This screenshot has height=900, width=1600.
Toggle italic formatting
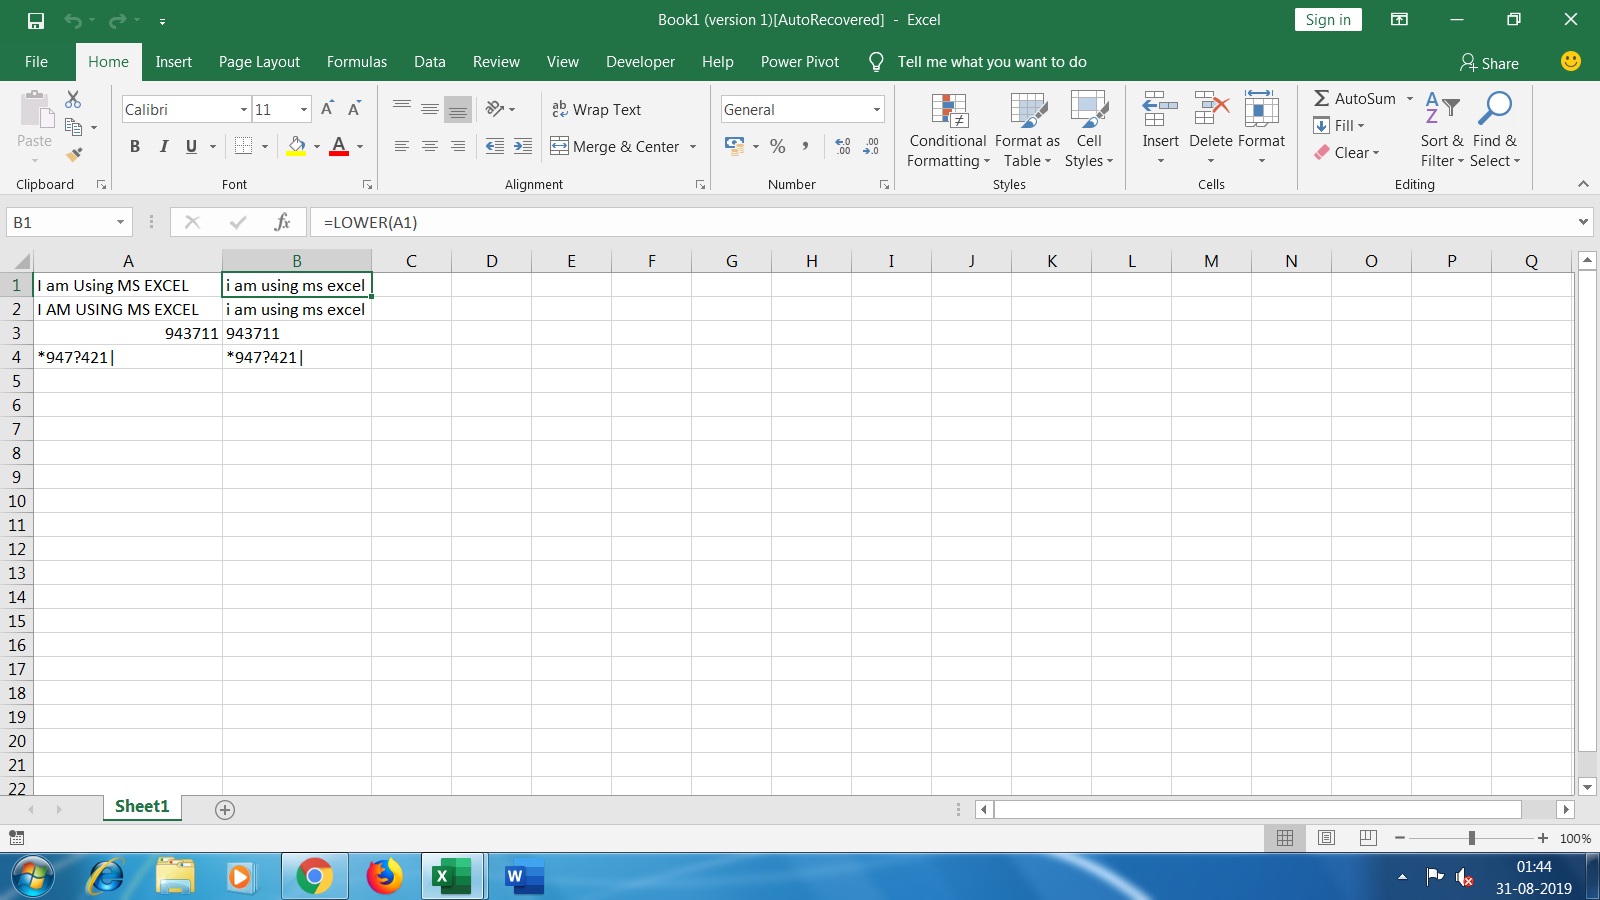164,146
